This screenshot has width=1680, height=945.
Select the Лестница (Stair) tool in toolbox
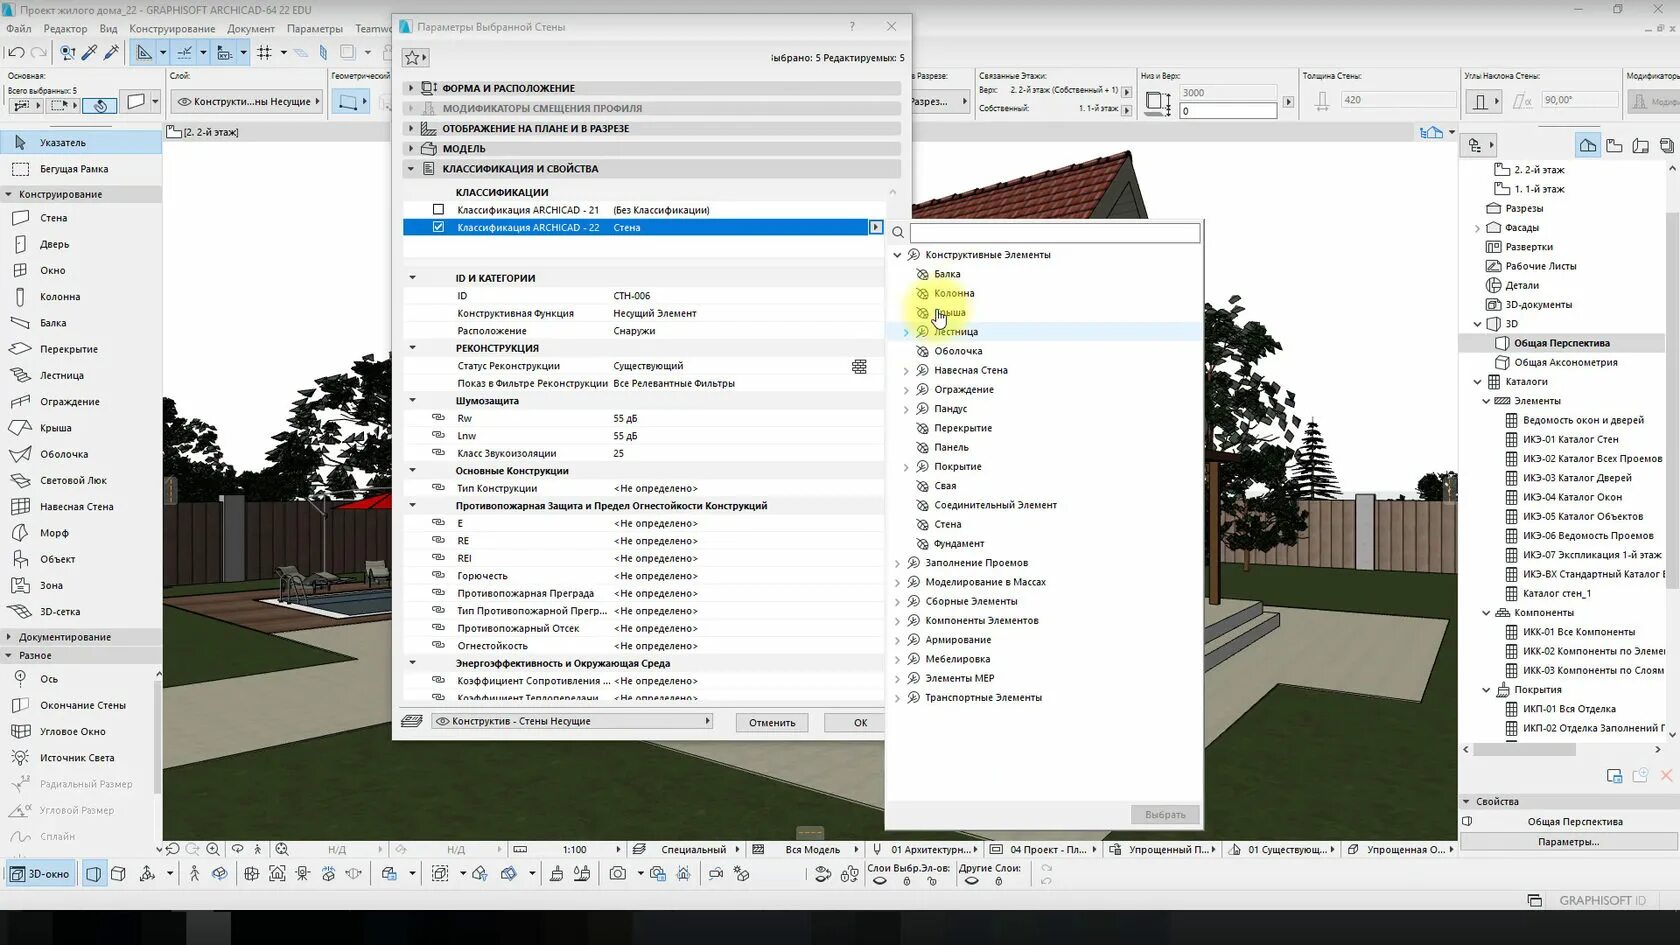coord(61,376)
